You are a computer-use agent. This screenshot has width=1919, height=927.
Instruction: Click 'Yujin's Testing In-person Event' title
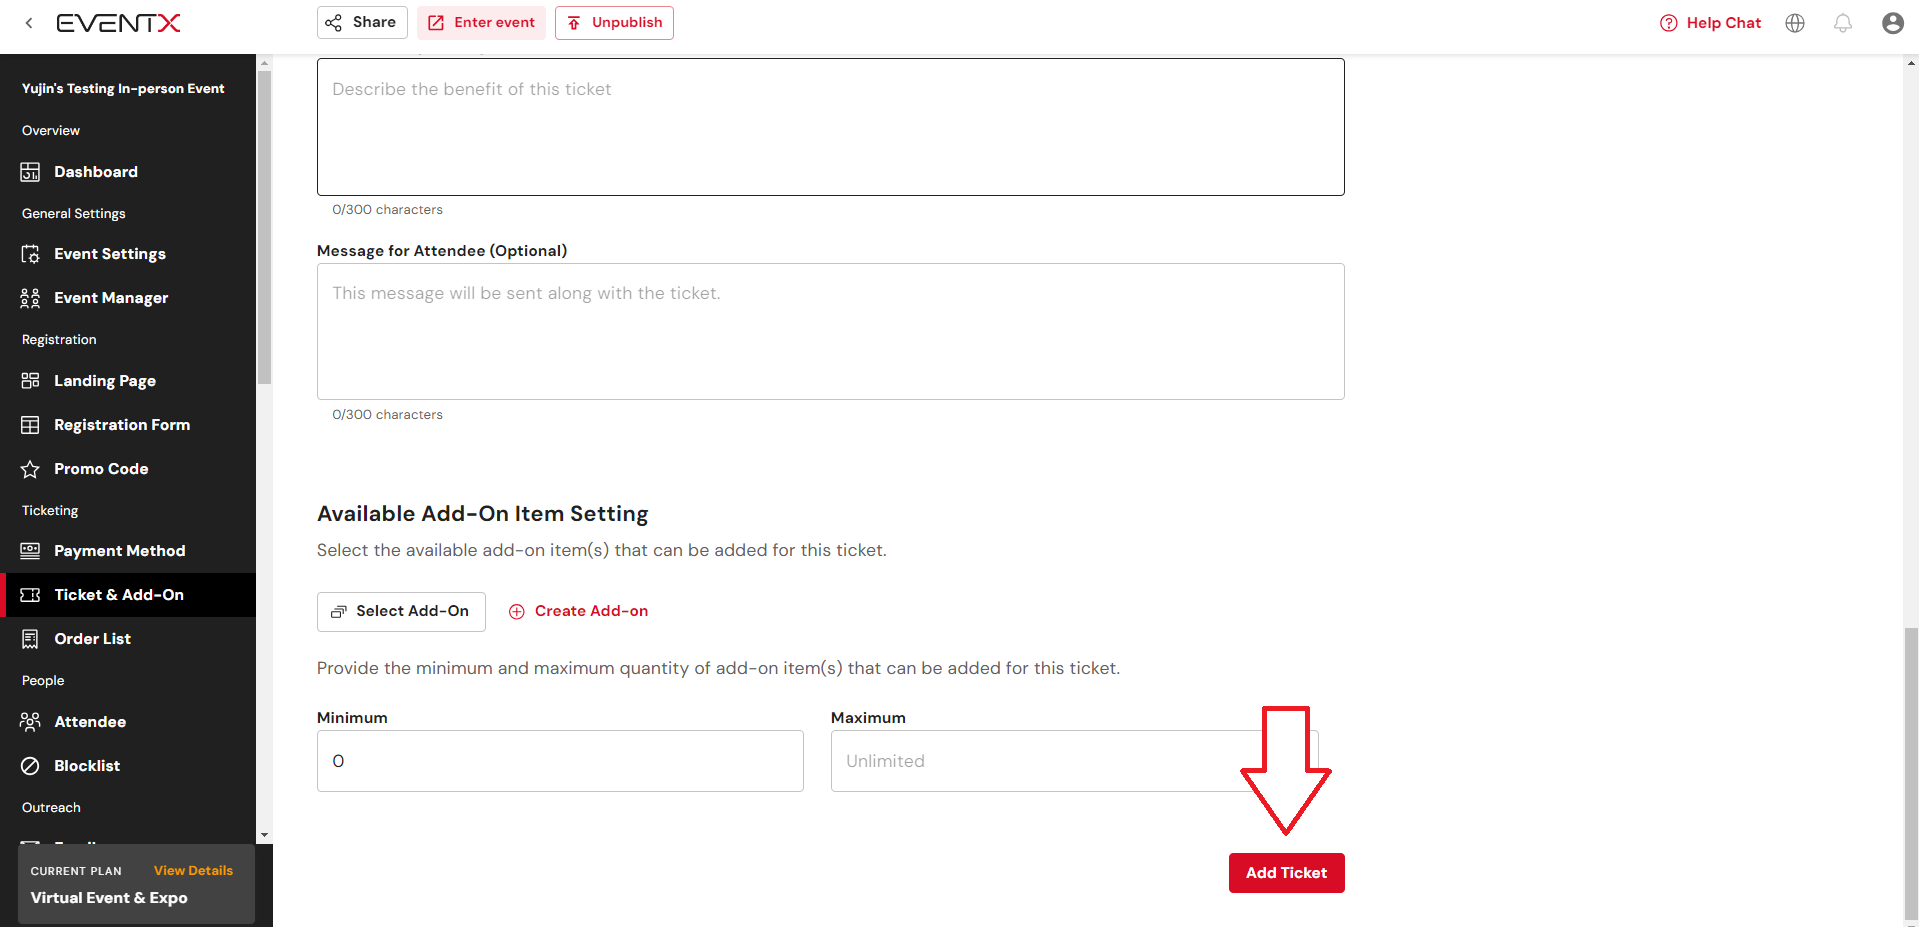123,88
